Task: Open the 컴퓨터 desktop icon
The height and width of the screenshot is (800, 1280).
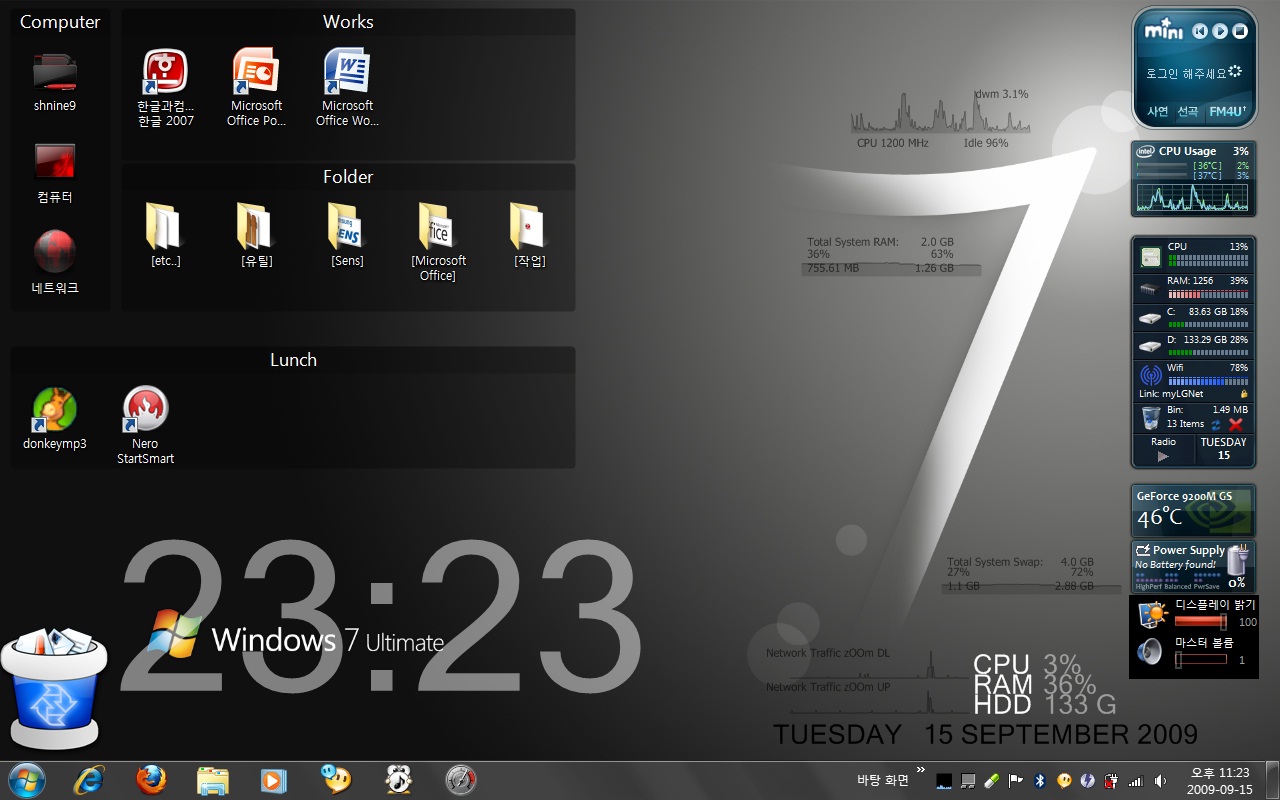Action: (55, 161)
